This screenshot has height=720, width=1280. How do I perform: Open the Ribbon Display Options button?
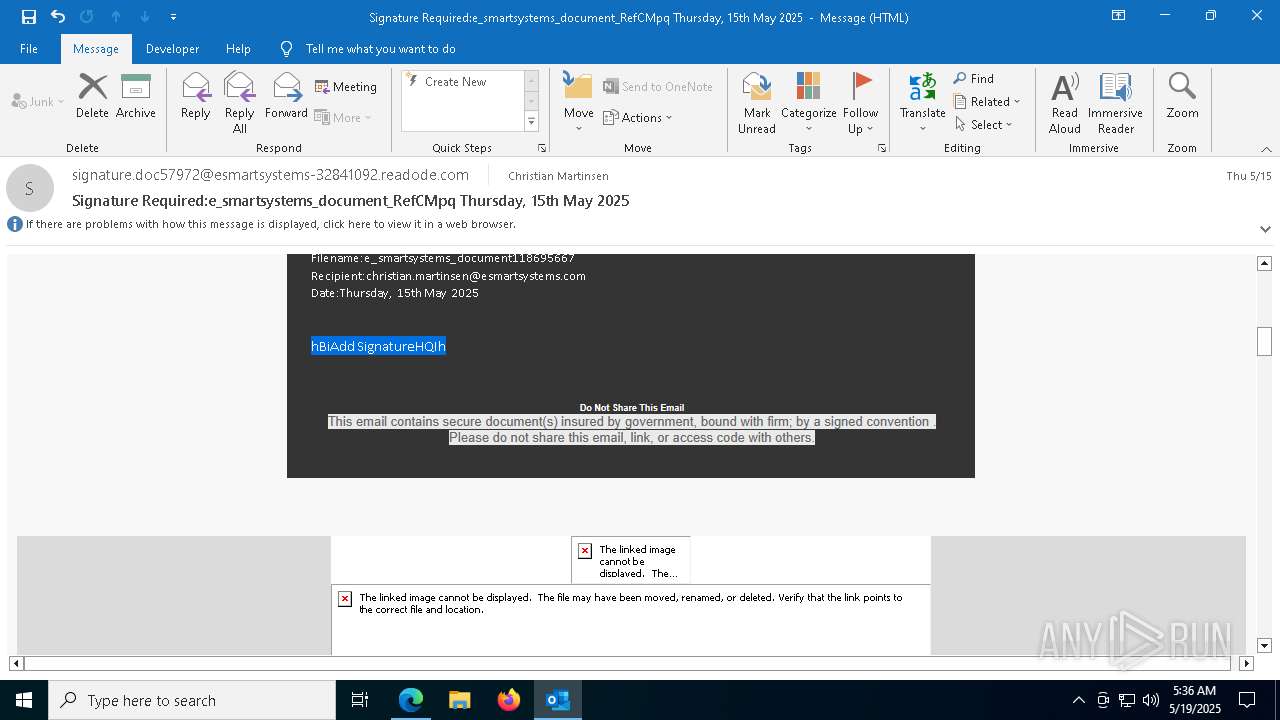(x=1119, y=16)
